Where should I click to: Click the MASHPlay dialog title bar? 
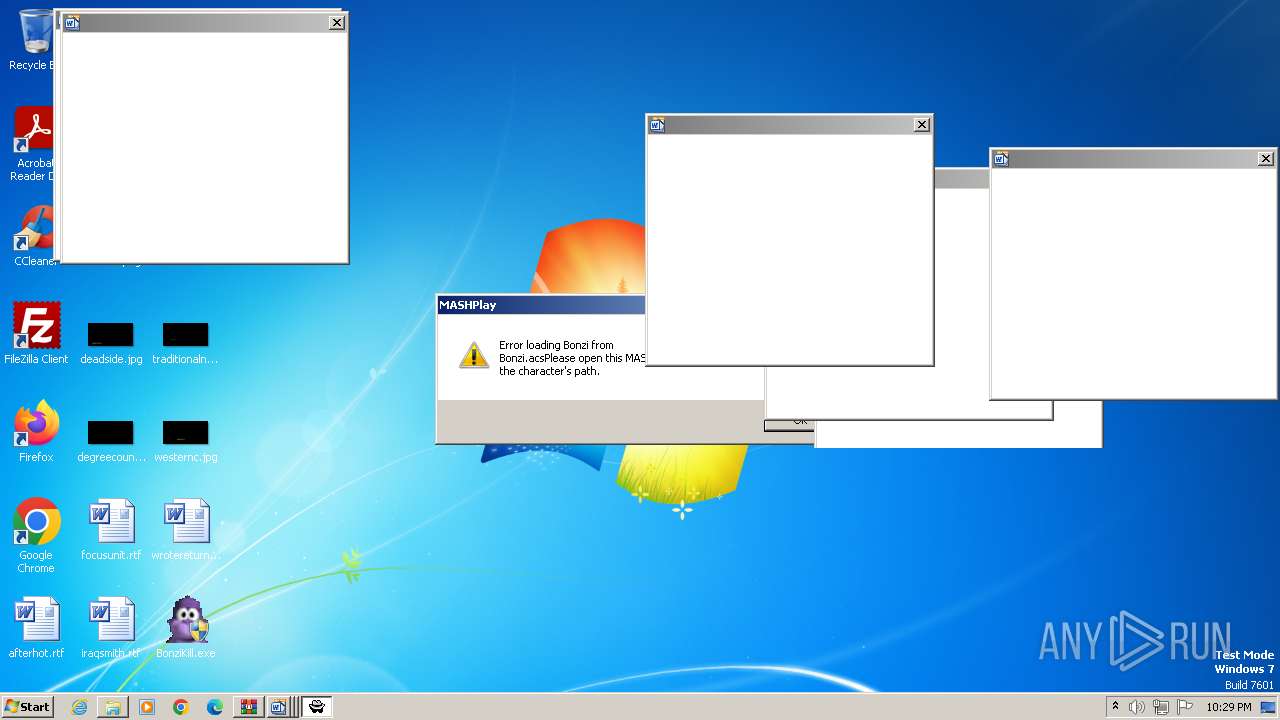pos(541,305)
